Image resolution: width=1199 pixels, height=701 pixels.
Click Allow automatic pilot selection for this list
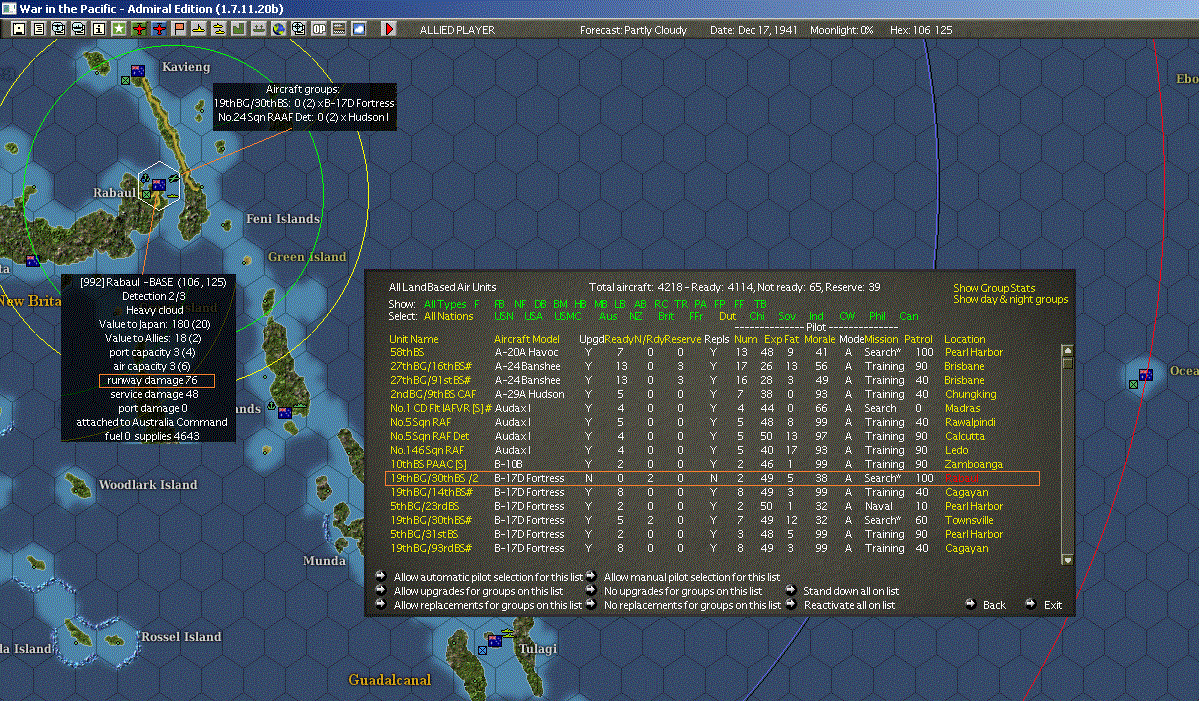click(488, 577)
